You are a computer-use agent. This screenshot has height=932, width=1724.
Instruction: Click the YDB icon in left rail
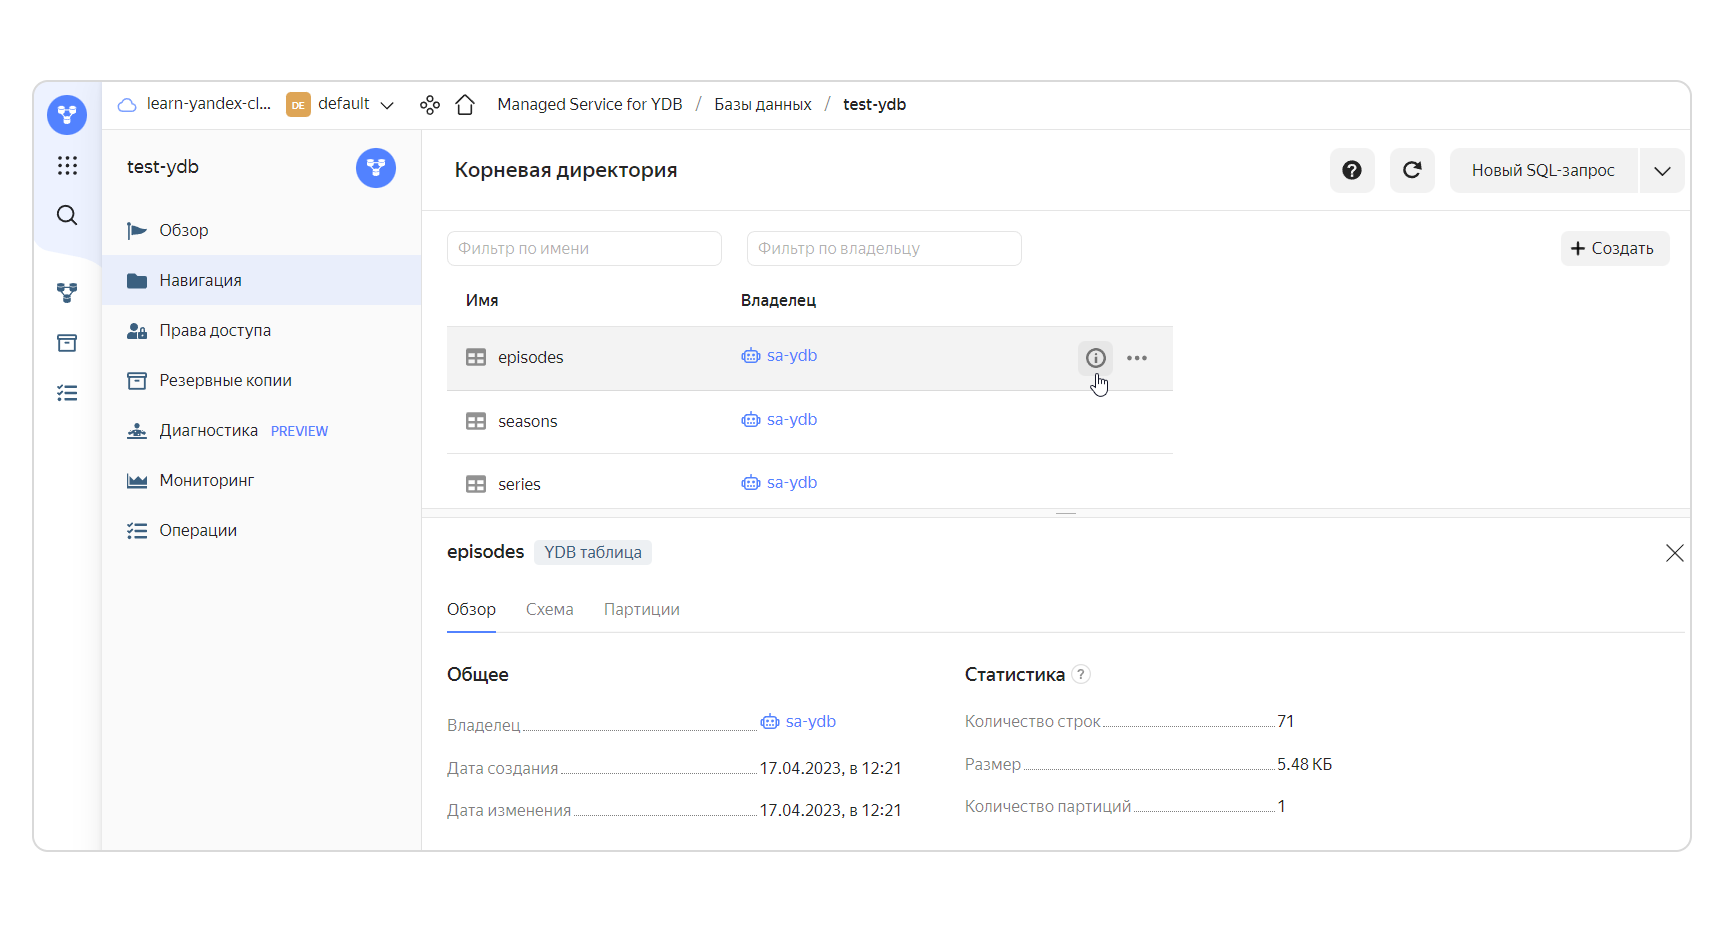(67, 293)
